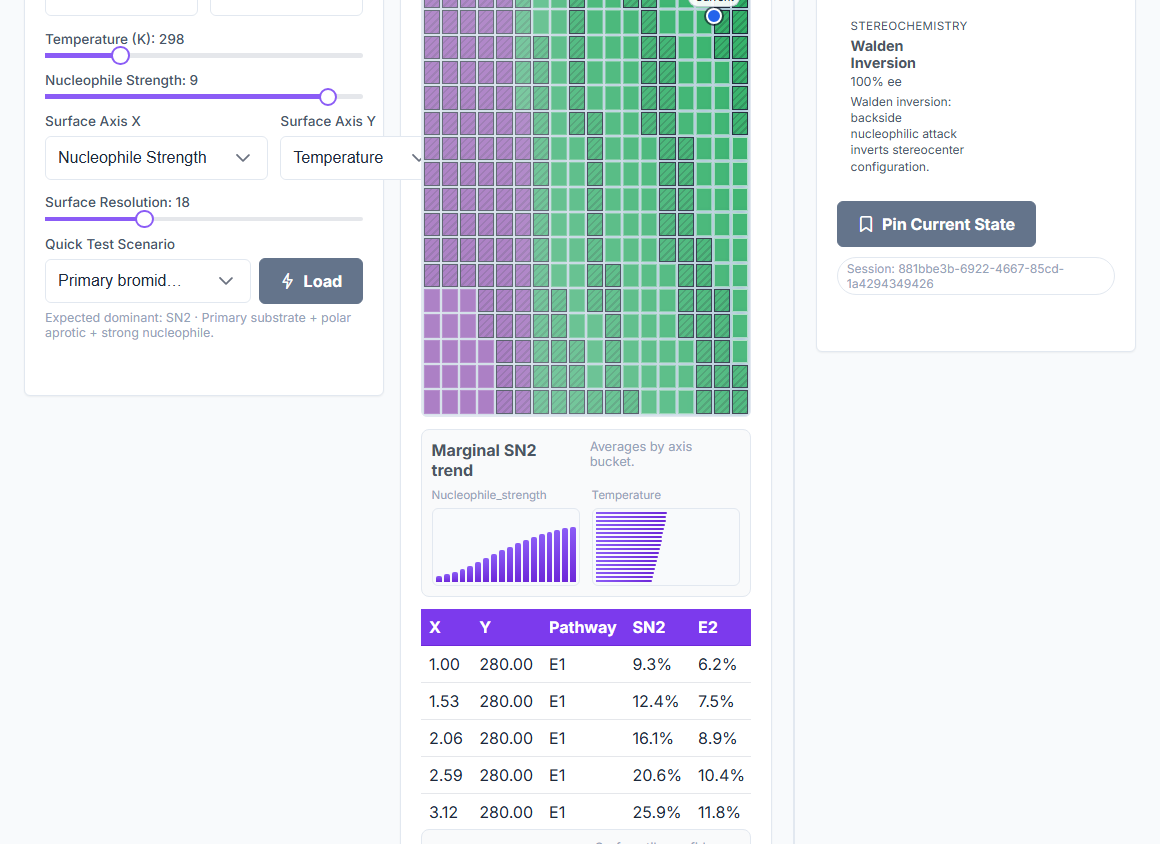1160x844 pixels.
Task: Click the lightning bolt icon on Load
Action: (x=288, y=281)
